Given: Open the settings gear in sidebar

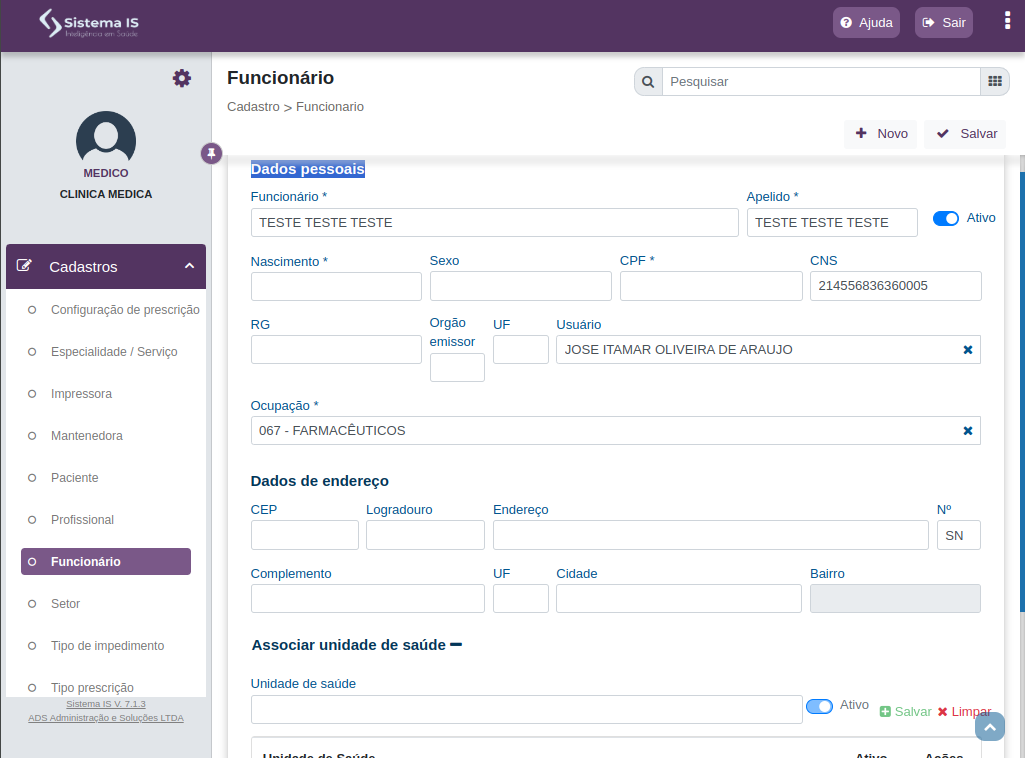Looking at the screenshot, I should (182, 78).
